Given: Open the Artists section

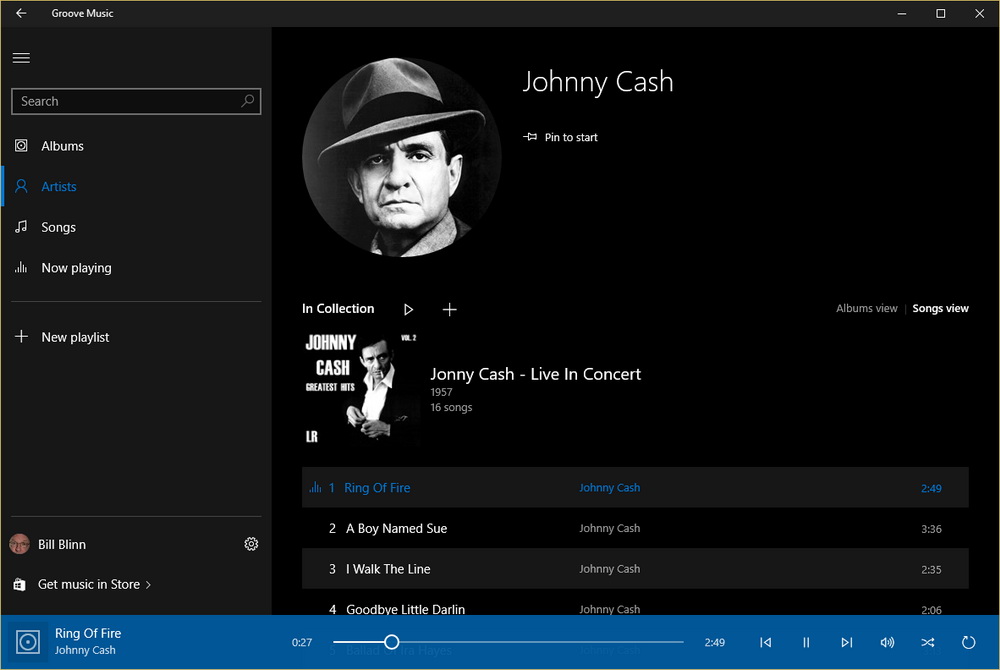Looking at the screenshot, I should 136,186.
